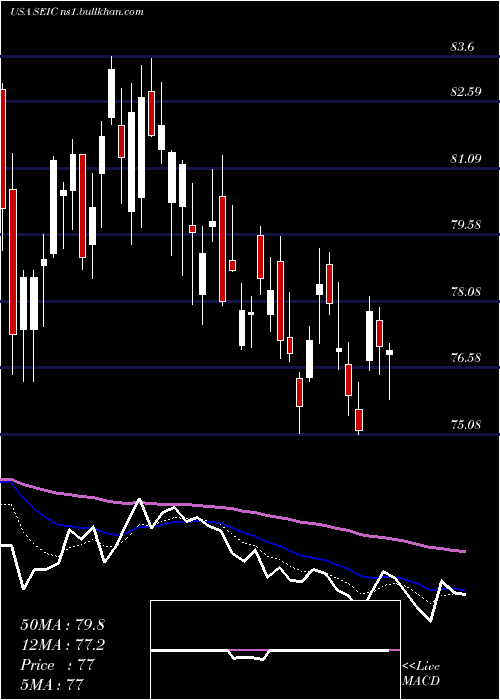Viewport: 500px width, 700px height.
Task: Click the 78.08 price level label
Action: click(466, 292)
